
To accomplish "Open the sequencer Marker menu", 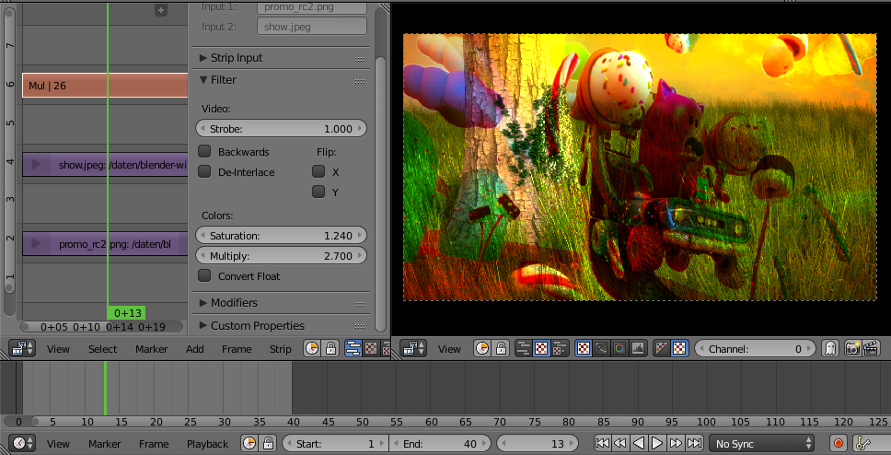I will click(151, 349).
